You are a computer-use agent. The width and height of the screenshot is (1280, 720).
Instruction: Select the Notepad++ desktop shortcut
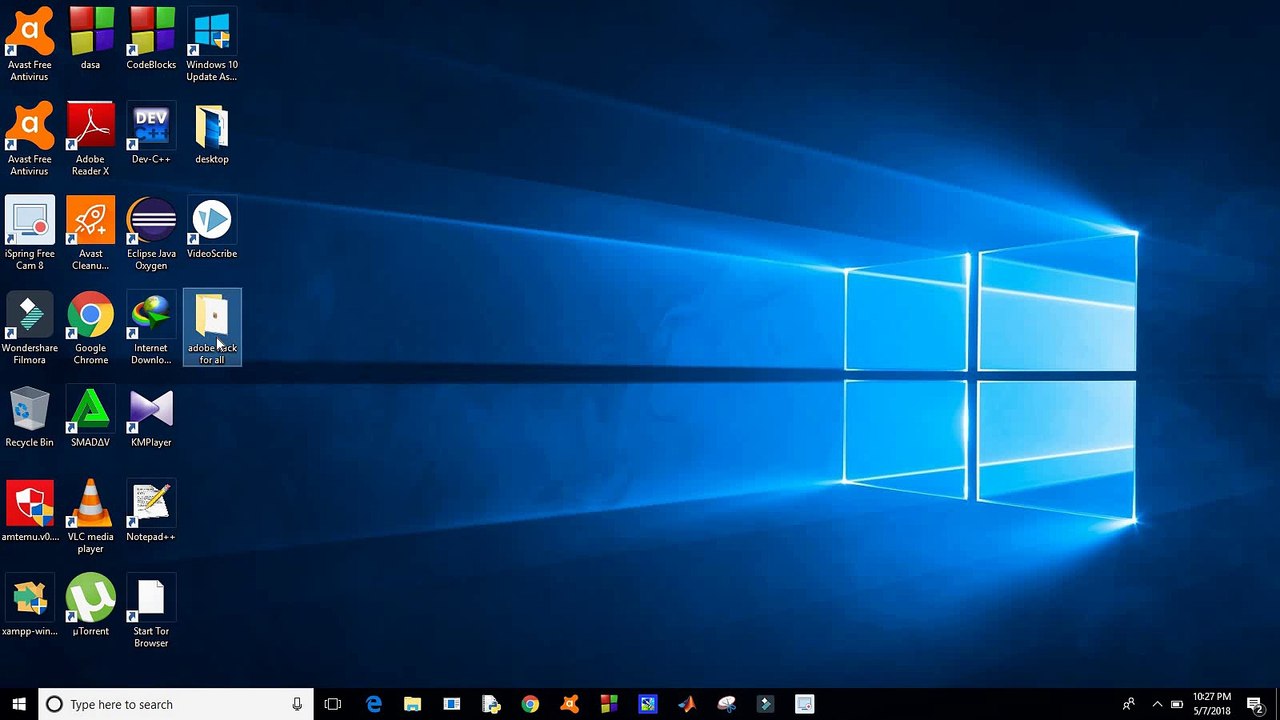[x=151, y=511]
